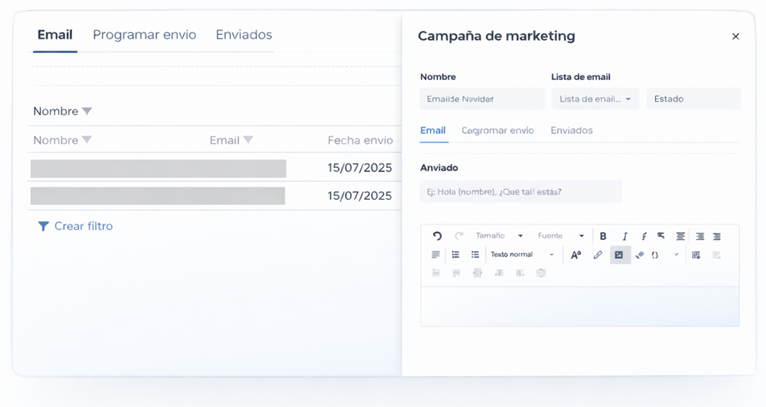Toggle bold formatting
This screenshot has width=766, height=407.
(x=603, y=236)
